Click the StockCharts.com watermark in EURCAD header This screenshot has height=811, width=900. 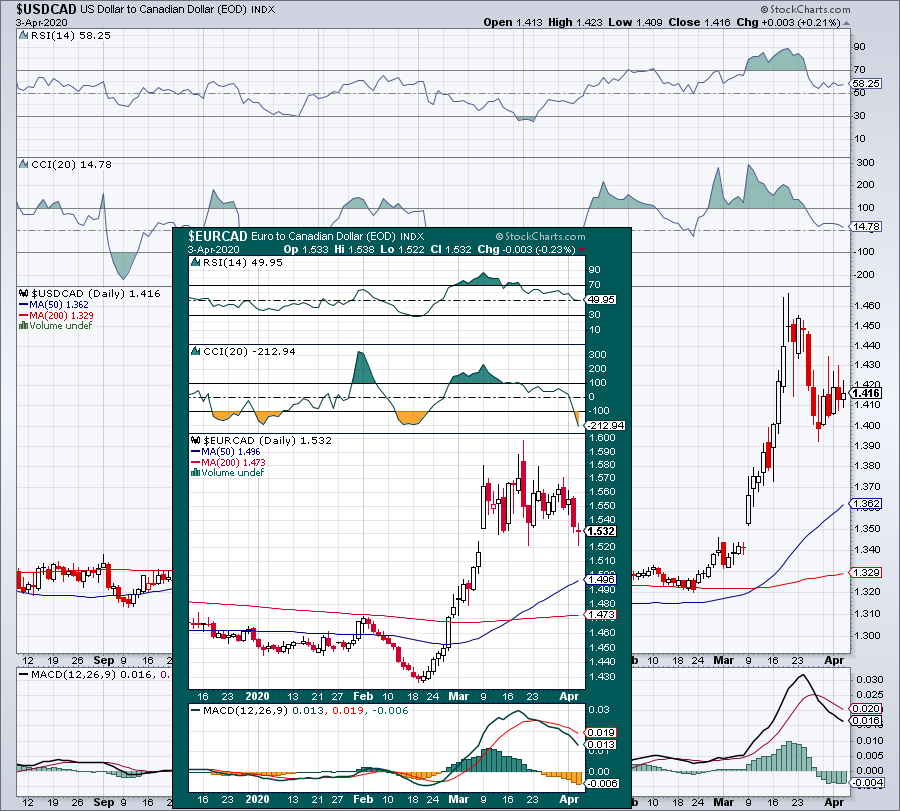tap(541, 236)
